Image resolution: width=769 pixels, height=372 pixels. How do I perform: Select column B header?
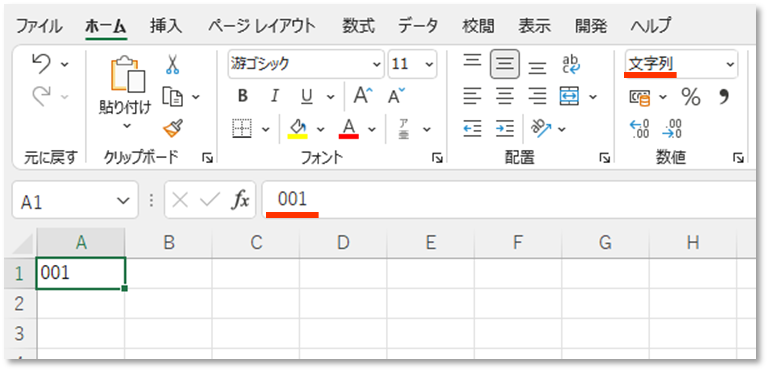[169, 243]
